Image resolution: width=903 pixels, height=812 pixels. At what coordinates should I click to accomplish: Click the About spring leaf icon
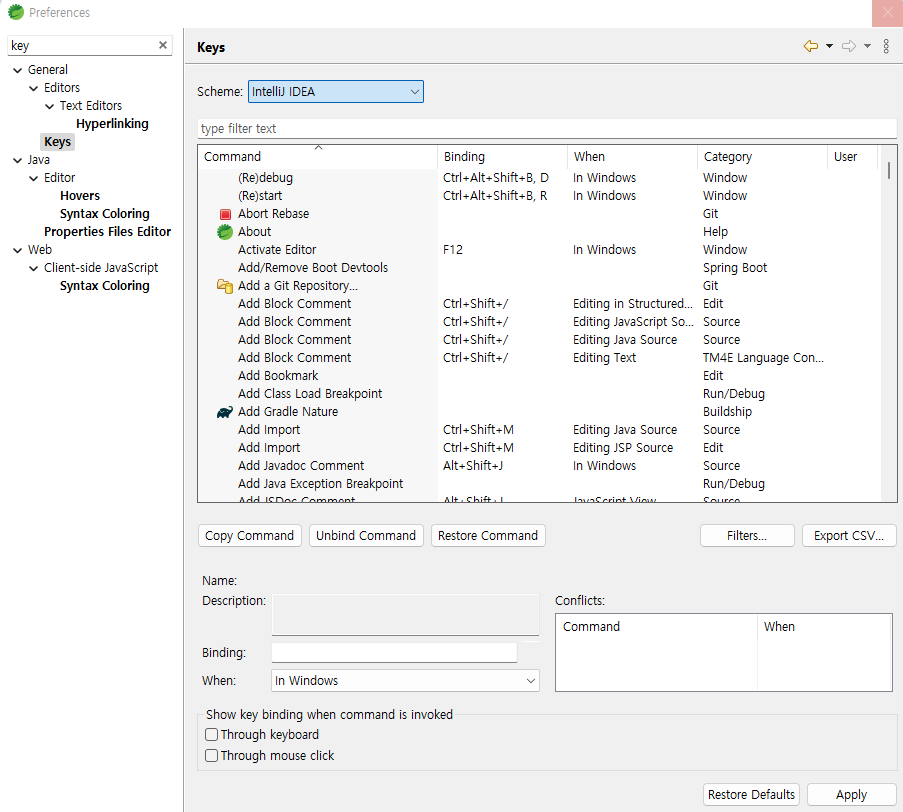[225, 232]
